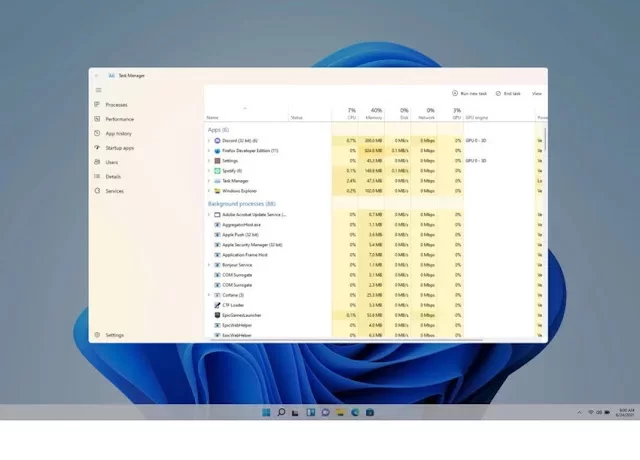
Task: Click the Users sidebar icon
Action: point(97,162)
